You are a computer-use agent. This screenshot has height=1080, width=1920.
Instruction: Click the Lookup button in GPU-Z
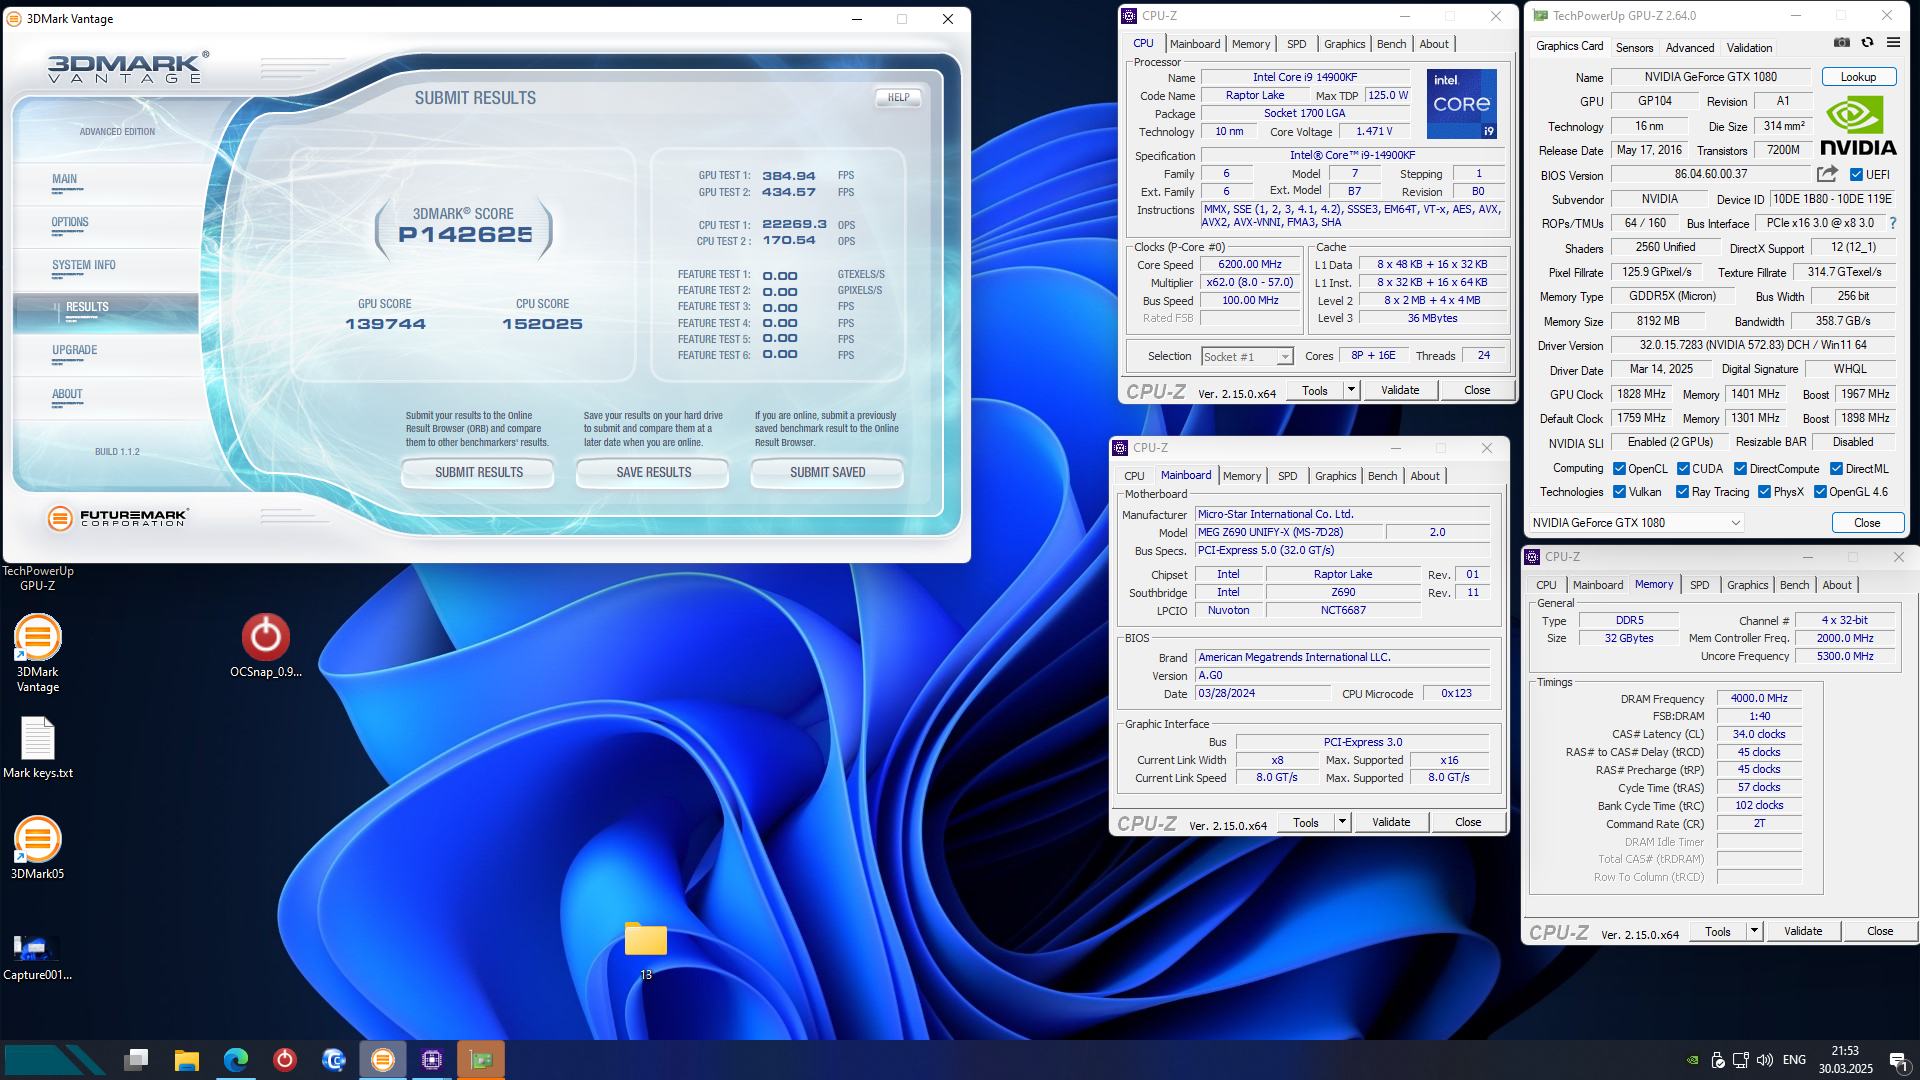(1858, 77)
